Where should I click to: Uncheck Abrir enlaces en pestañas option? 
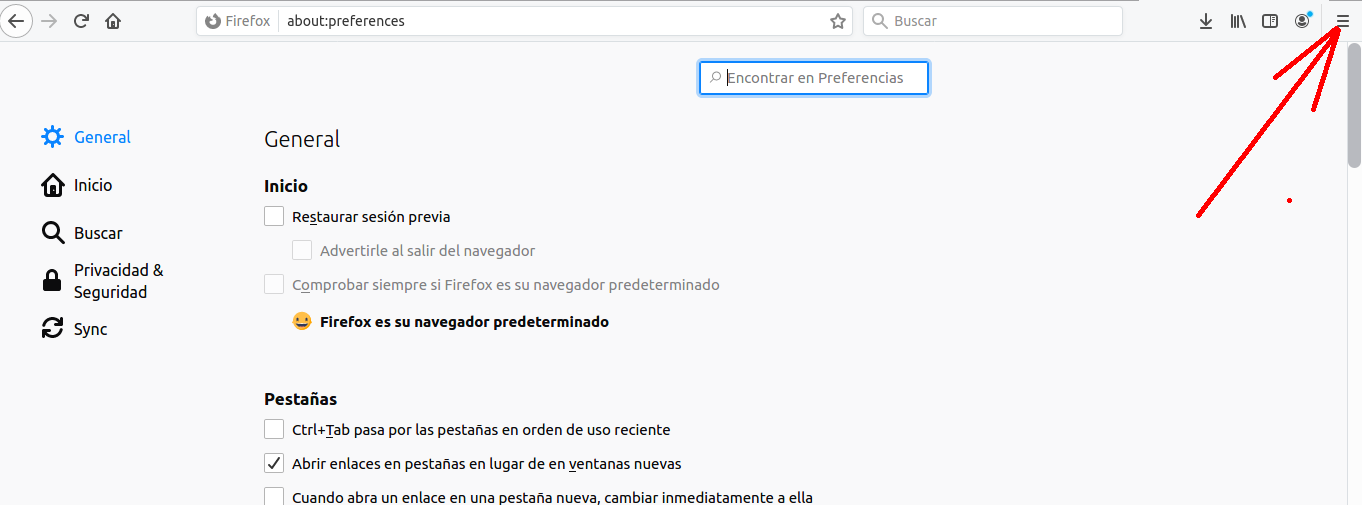click(274, 464)
